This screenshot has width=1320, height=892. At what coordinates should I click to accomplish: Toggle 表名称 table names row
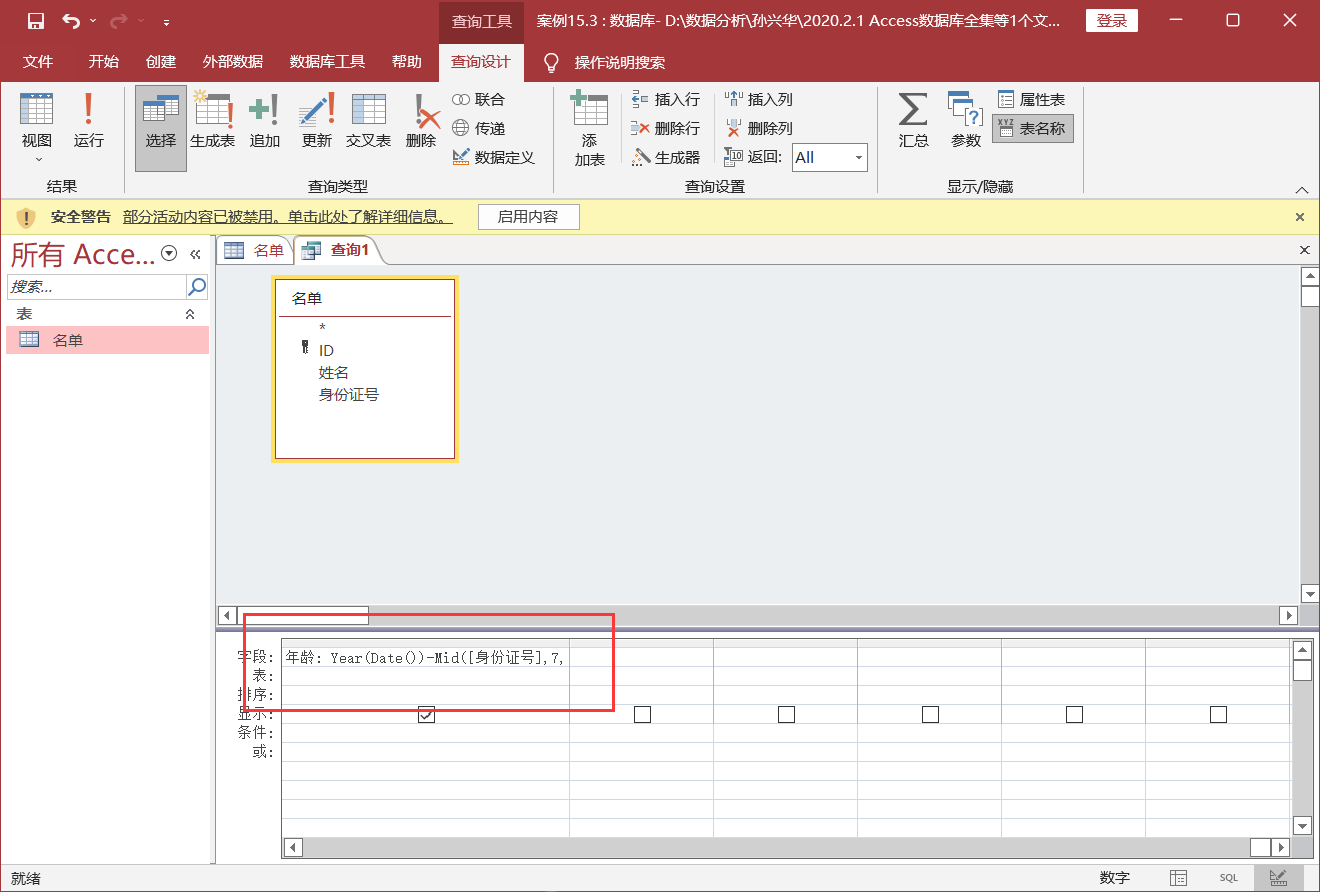pyautogui.click(x=1033, y=129)
